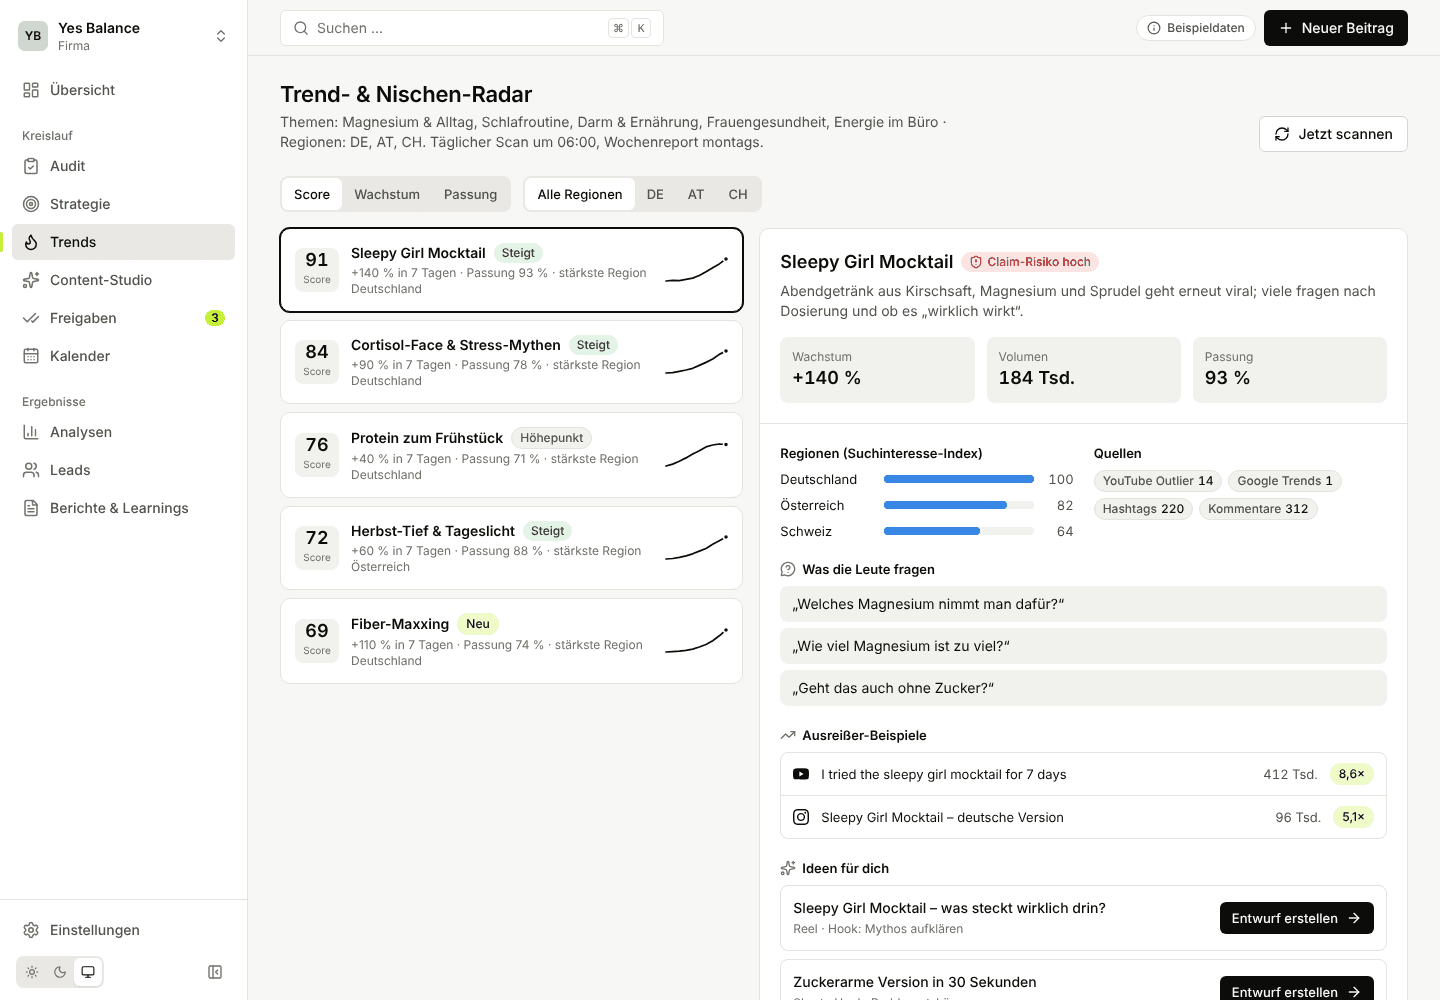Click the Leads people icon
Screen dimensions: 1440x1000
31,470
